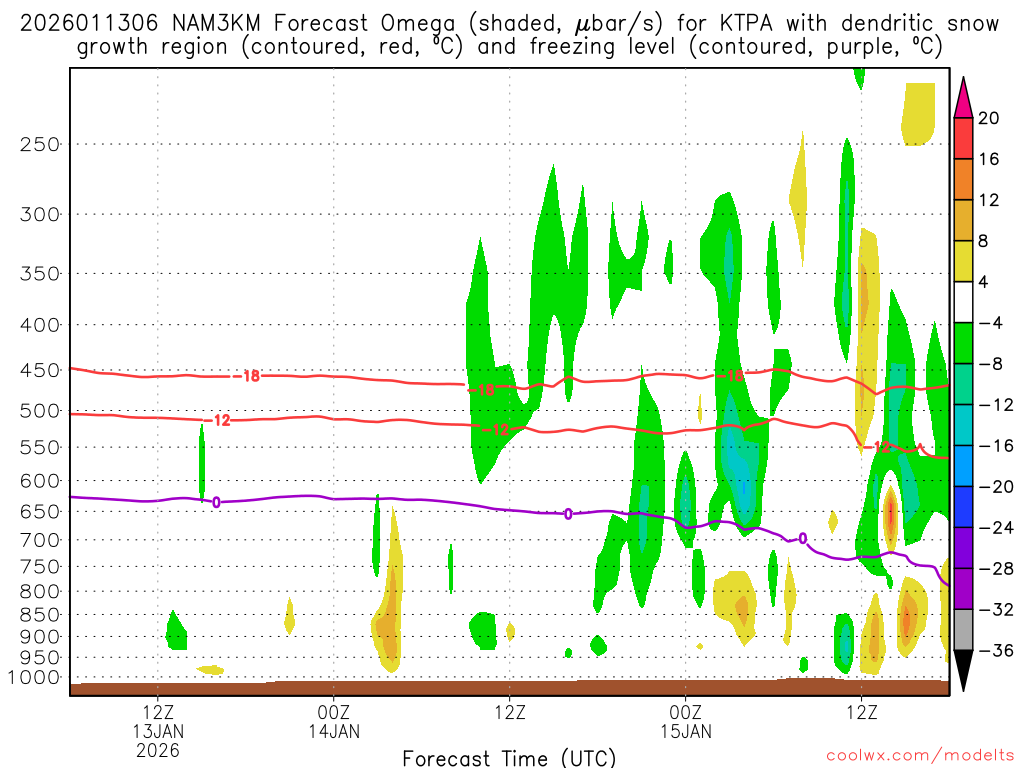
Task: Click the Forecast Time (UTC) axis title
Action: click(x=509, y=758)
